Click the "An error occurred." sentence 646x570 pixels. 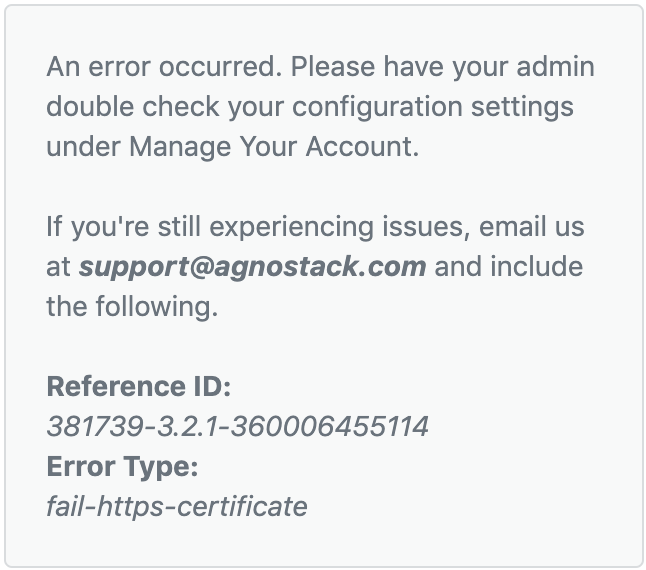coord(164,67)
